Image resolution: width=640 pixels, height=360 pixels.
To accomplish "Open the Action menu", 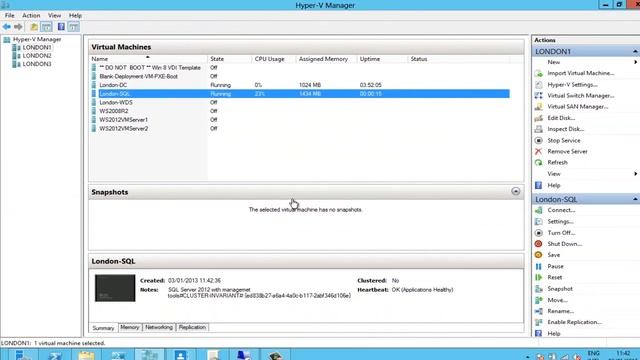I will point(31,16).
